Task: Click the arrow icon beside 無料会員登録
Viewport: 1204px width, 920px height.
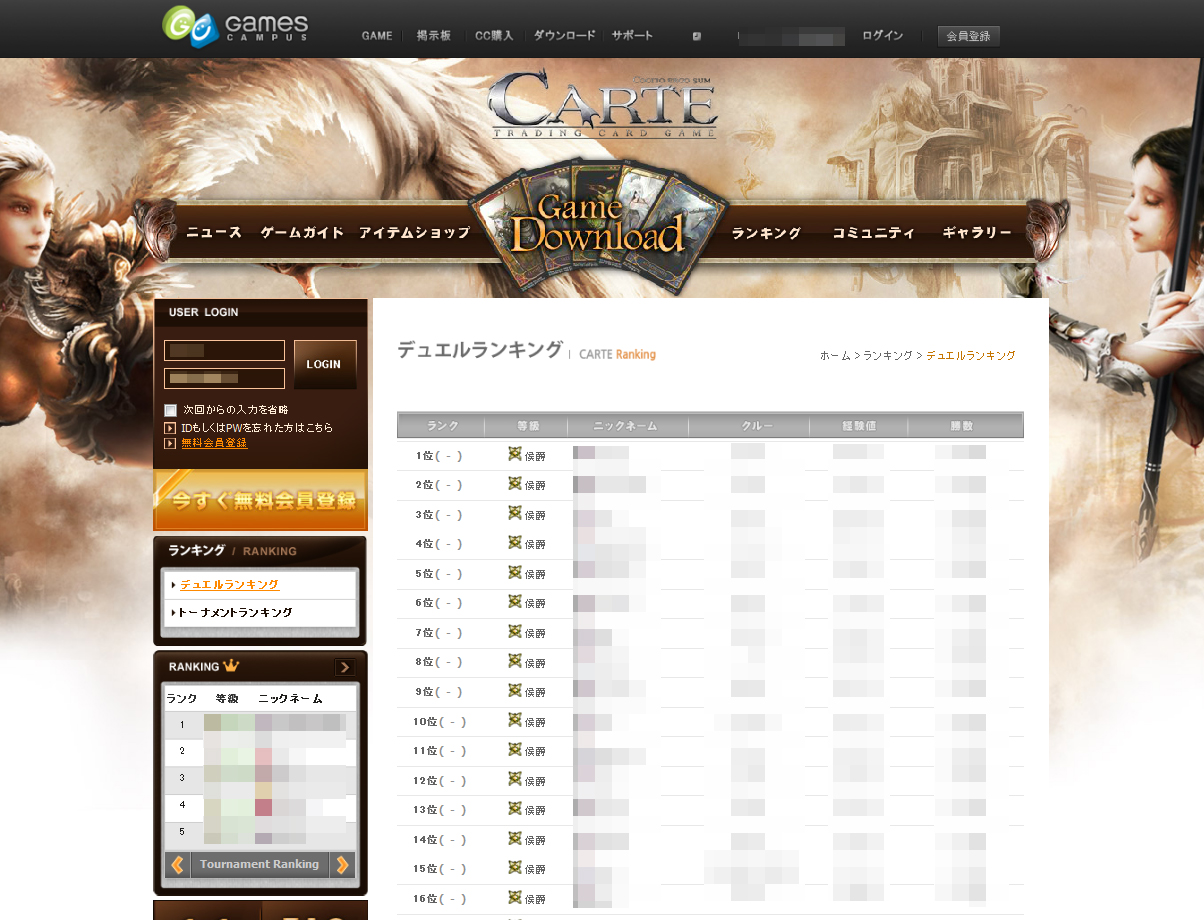Action: (170, 443)
